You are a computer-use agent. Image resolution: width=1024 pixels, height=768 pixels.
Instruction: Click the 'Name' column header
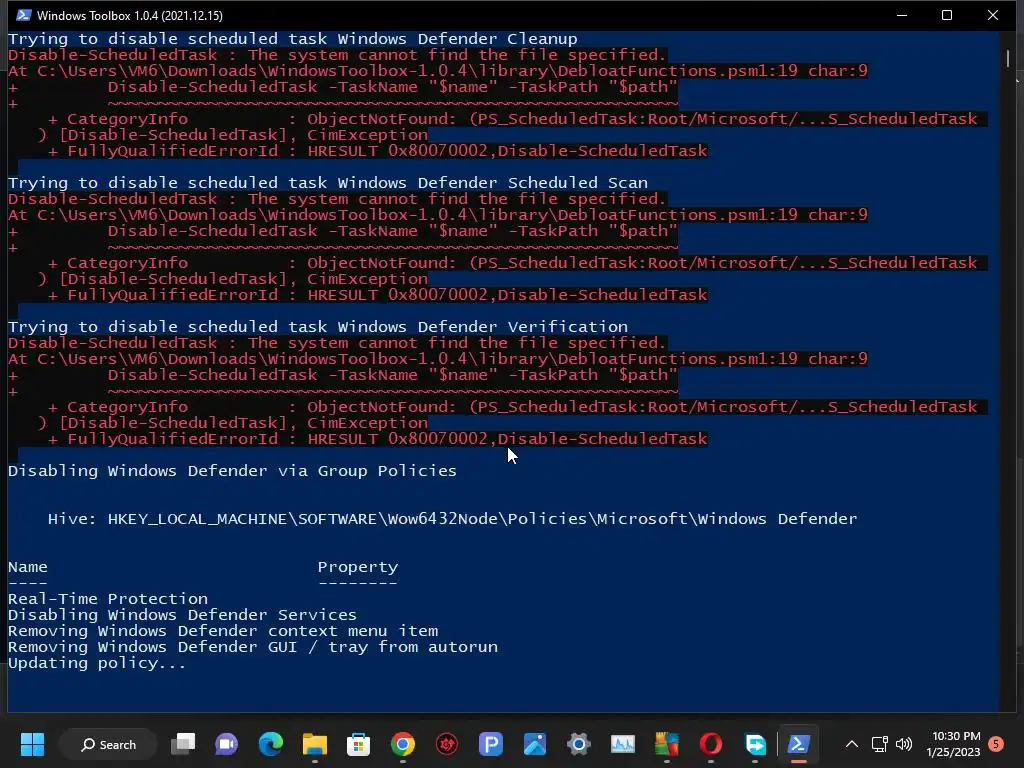pyautogui.click(x=27, y=567)
